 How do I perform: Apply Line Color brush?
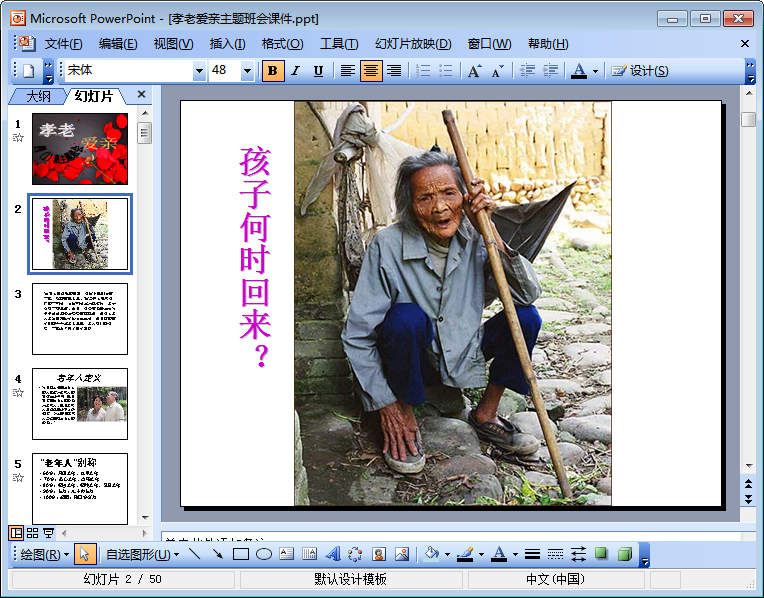click(465, 554)
